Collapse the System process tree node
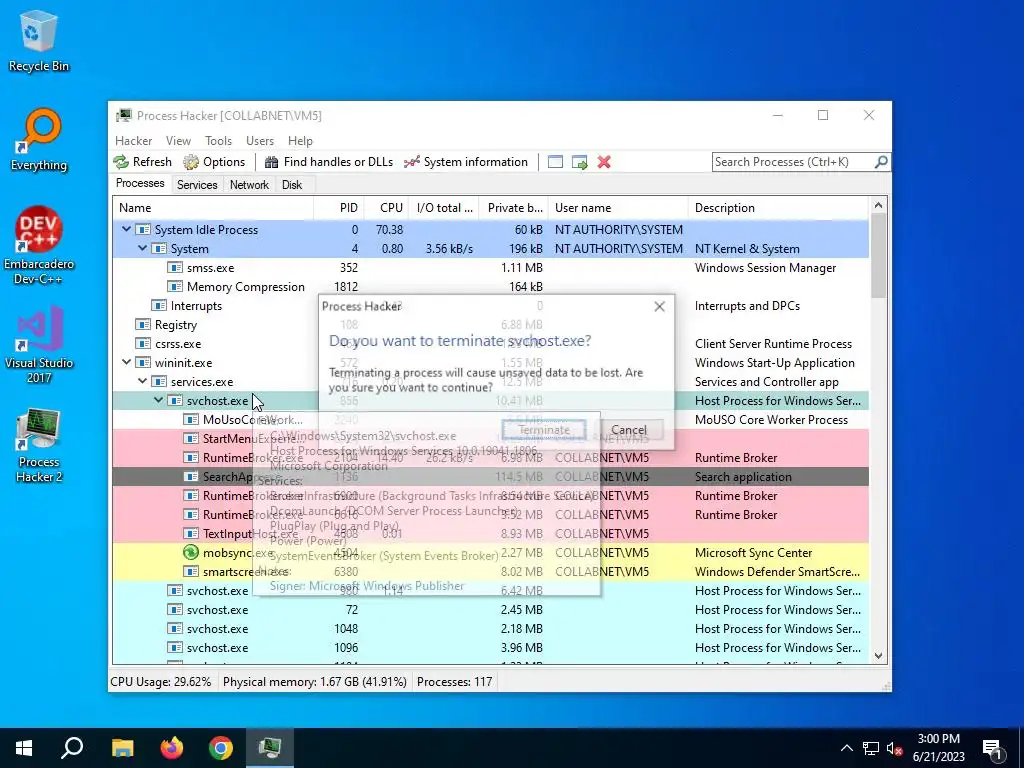Screen dimensions: 1024x768 (142, 248)
